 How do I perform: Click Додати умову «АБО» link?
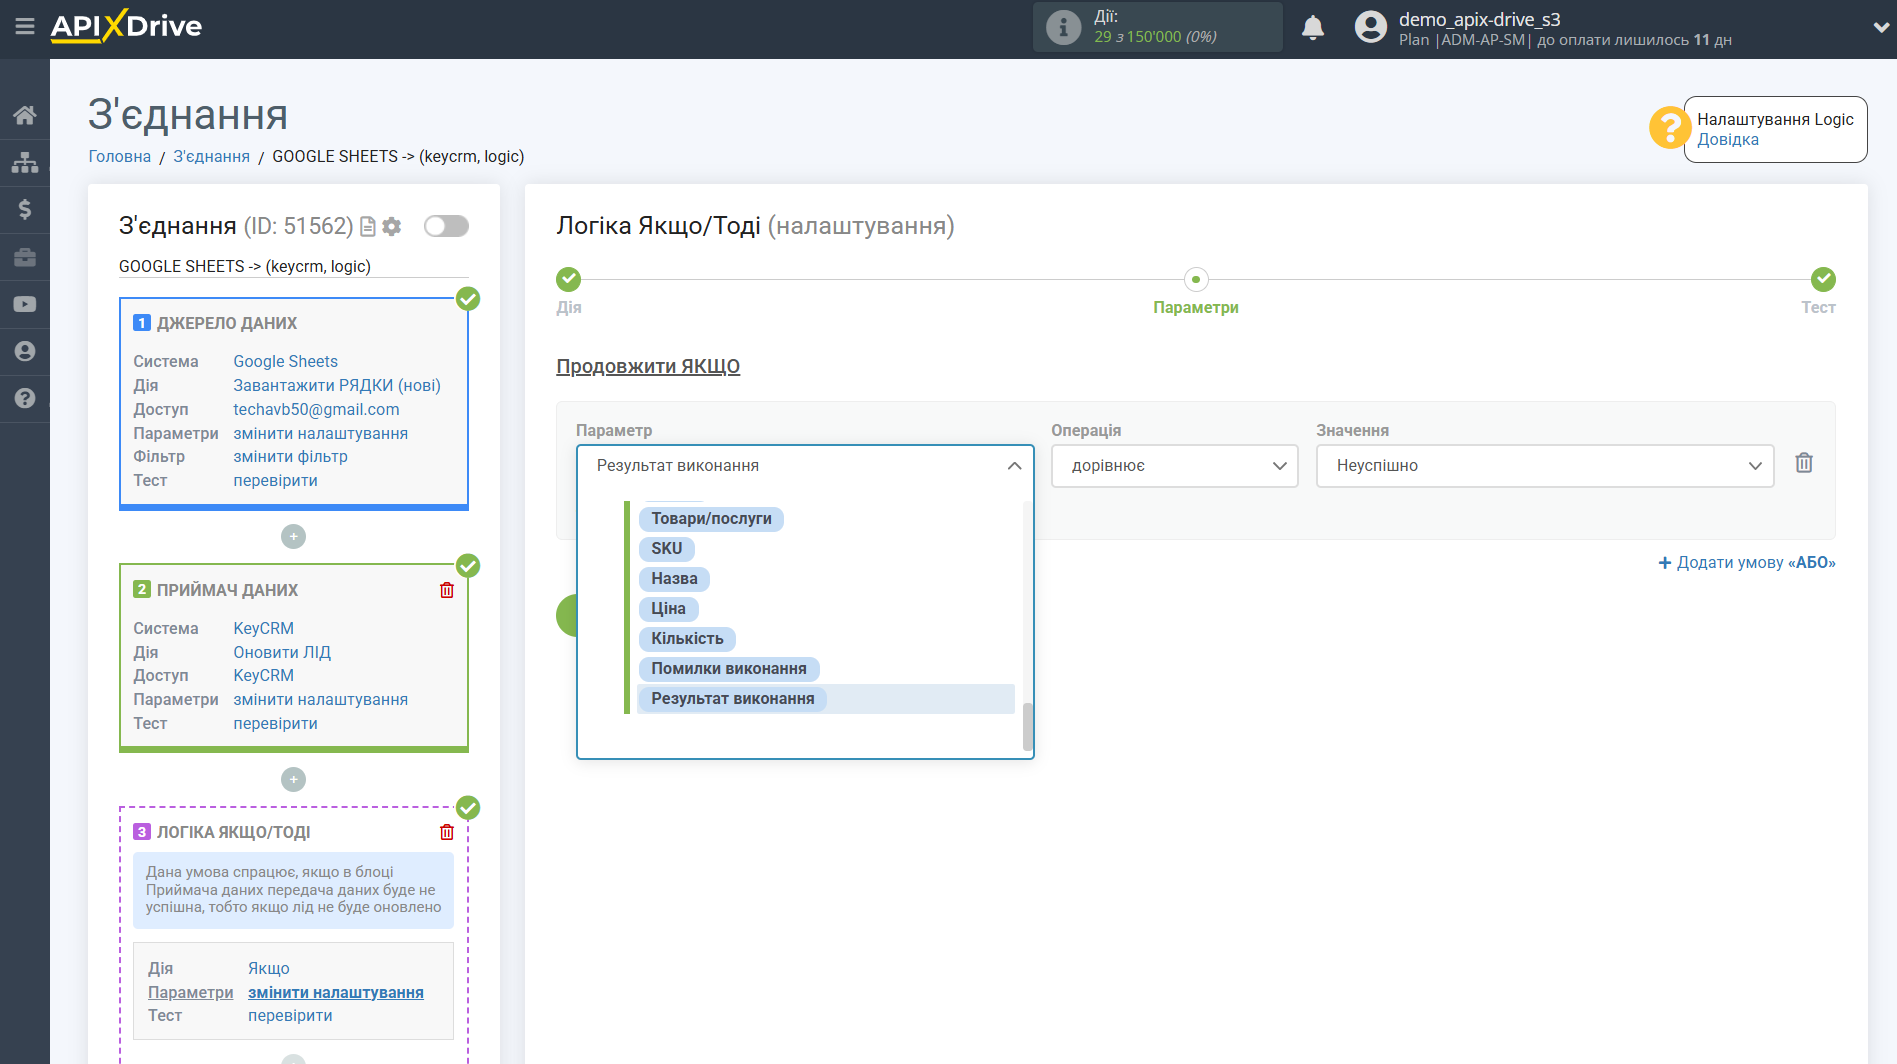pos(1746,562)
